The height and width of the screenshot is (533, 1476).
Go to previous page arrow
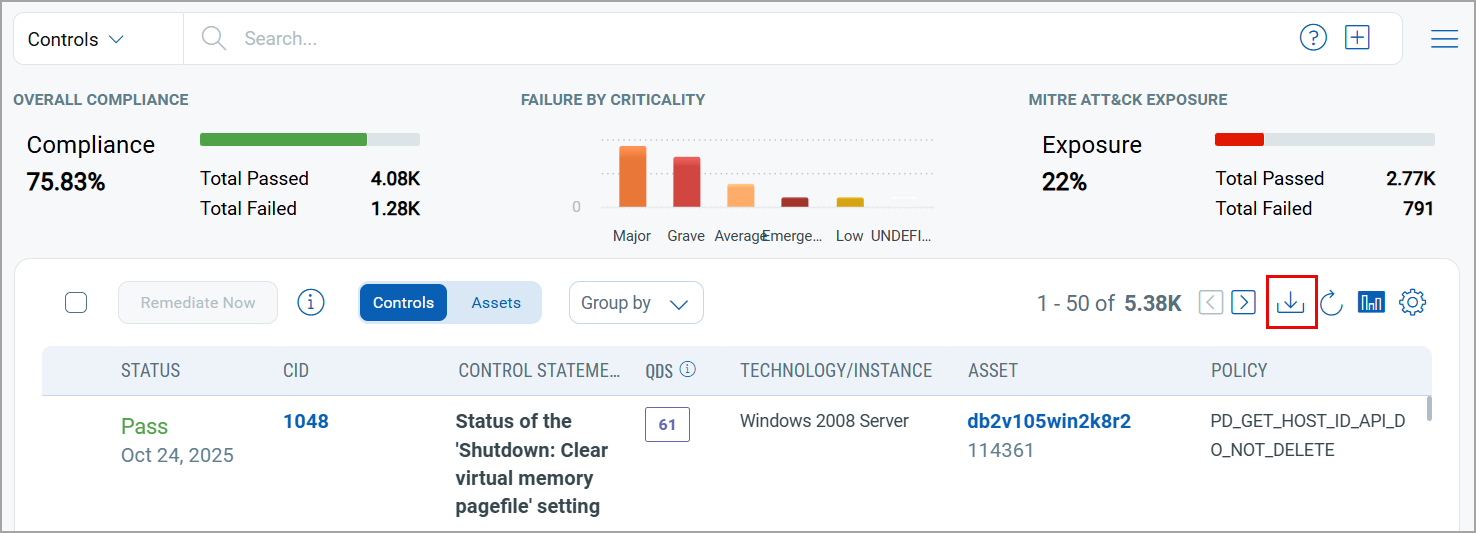tap(1211, 302)
